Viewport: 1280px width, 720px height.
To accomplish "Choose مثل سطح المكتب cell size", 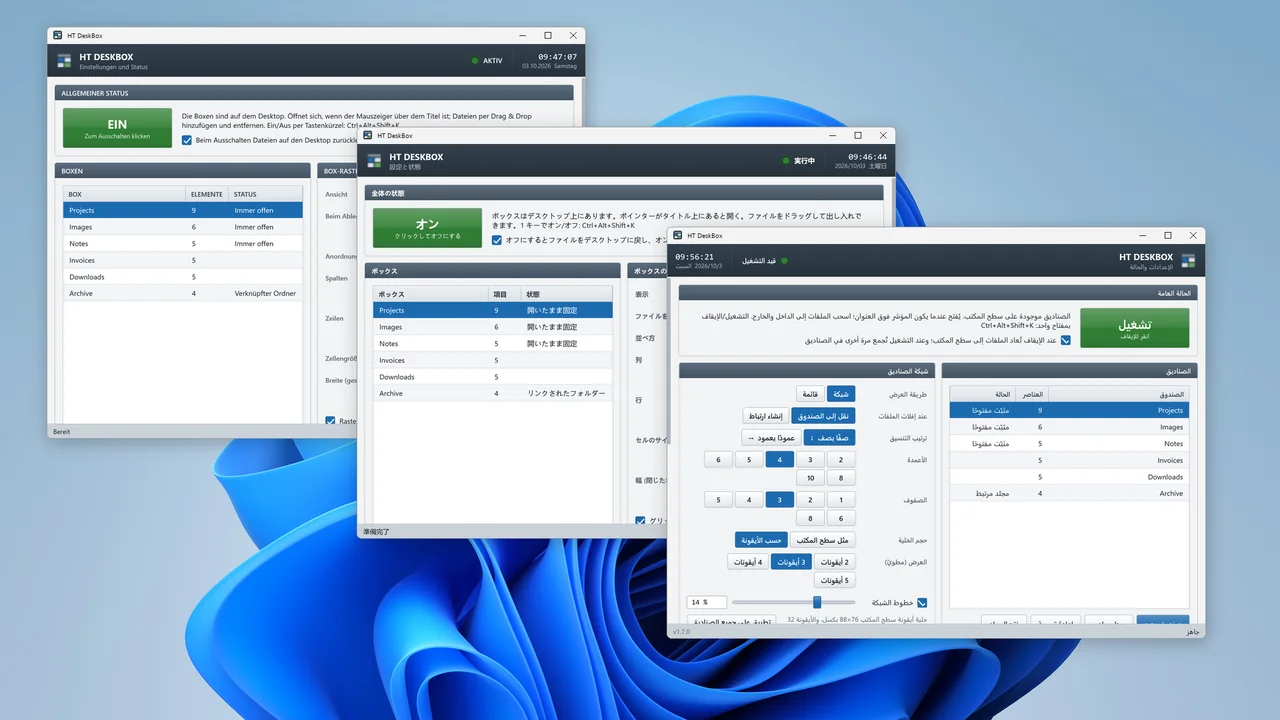I will pos(824,540).
